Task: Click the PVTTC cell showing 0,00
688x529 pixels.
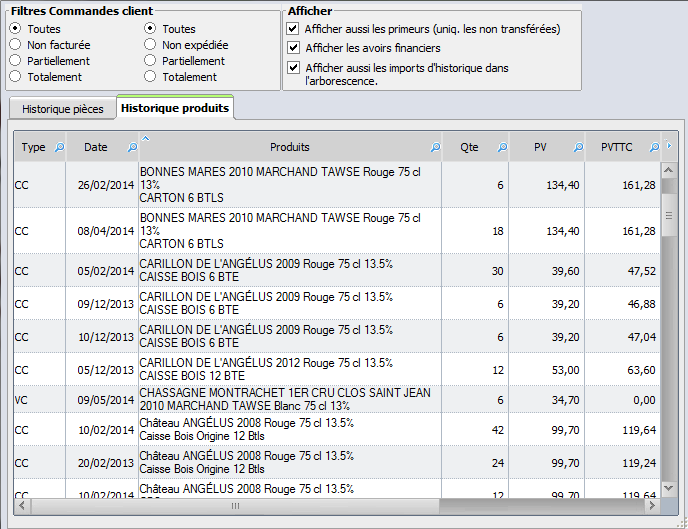Action: tap(623, 400)
